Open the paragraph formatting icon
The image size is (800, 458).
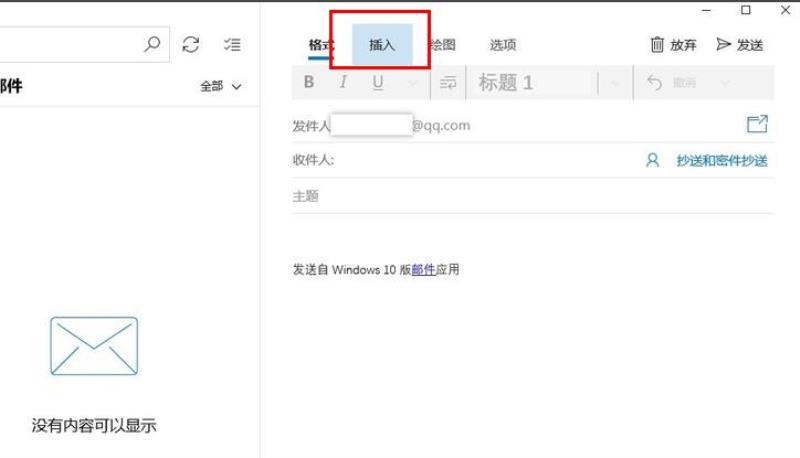point(448,82)
